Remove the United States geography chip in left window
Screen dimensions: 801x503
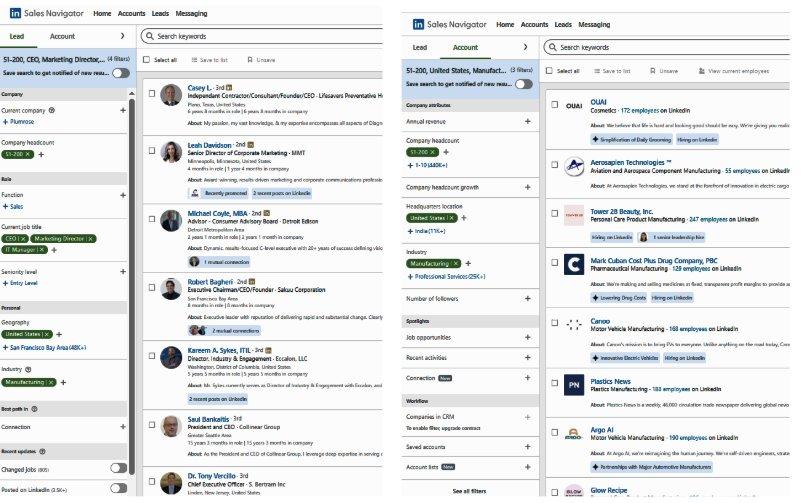(46, 334)
